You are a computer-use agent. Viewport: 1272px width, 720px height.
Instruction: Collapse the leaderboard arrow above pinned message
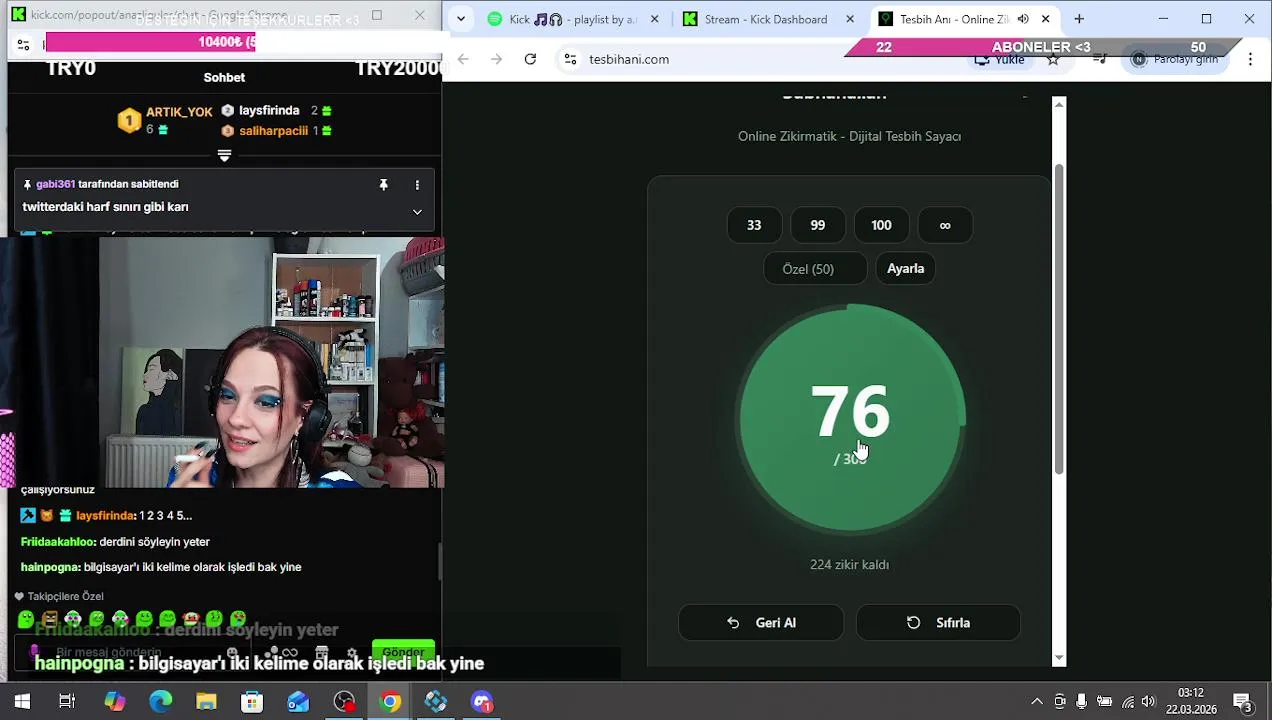click(224, 155)
